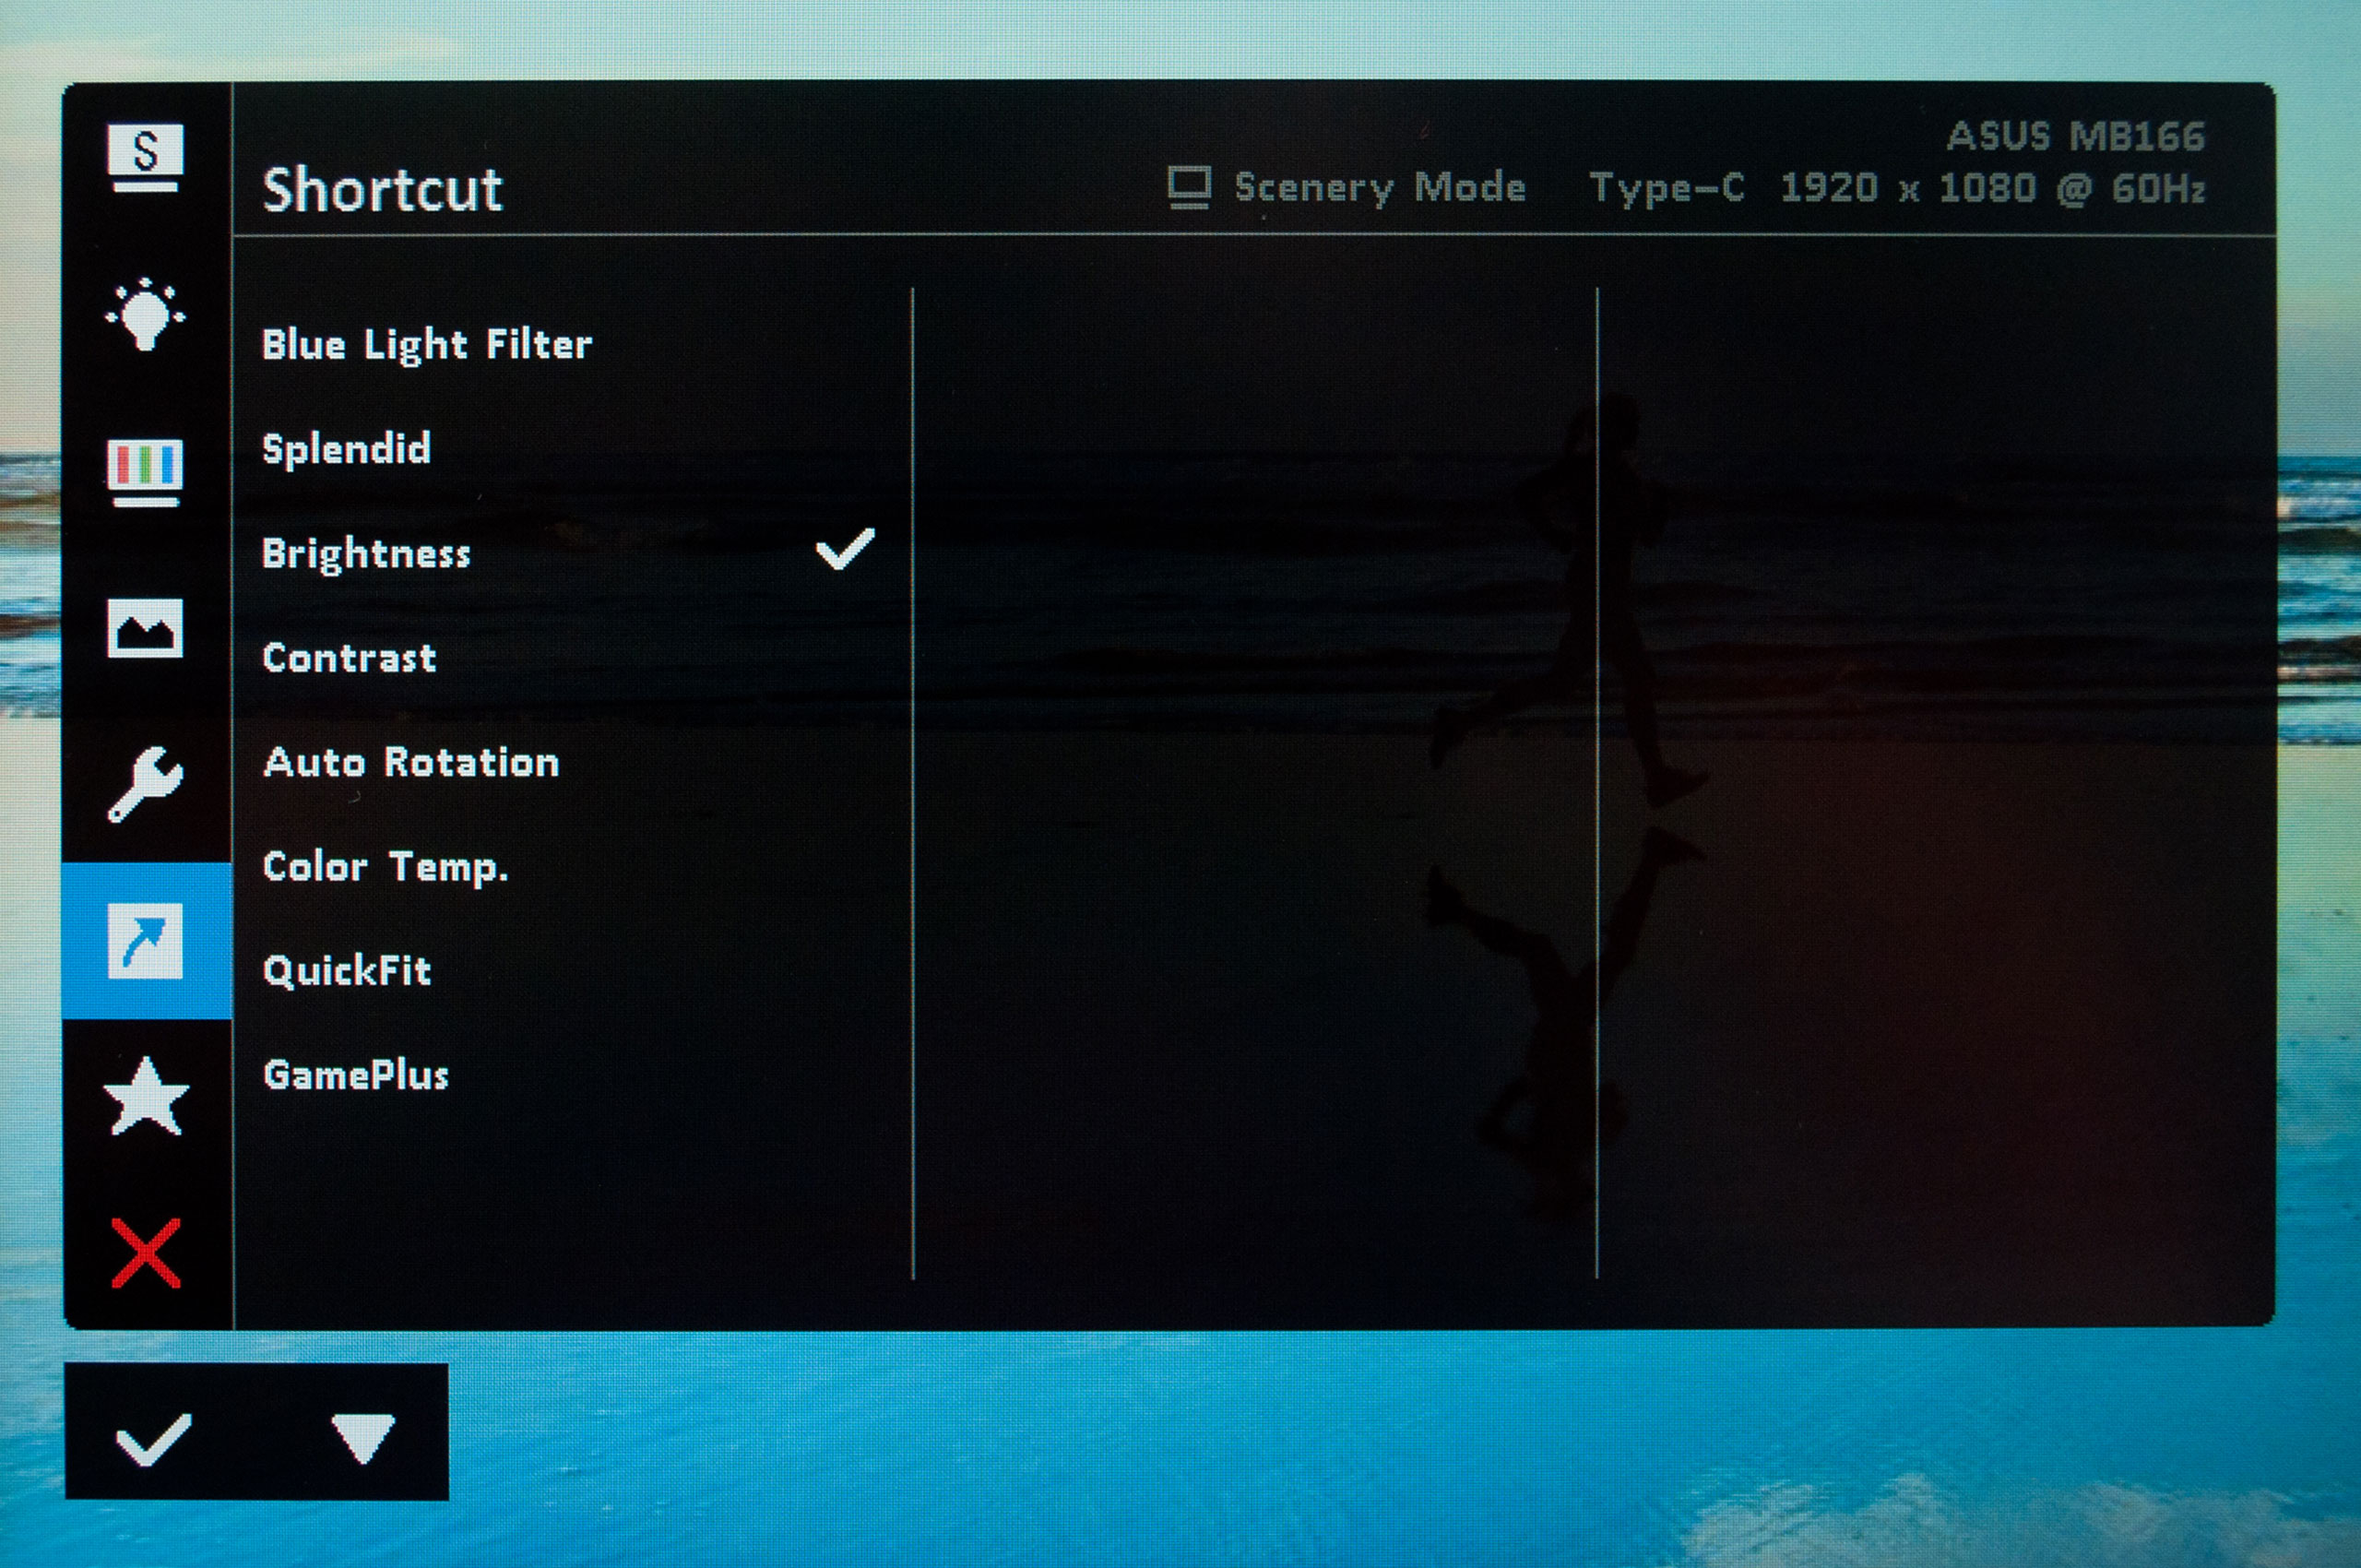The image size is (2361, 1568).
Task: Choose Color Temp. shortcut option
Action: [385, 867]
